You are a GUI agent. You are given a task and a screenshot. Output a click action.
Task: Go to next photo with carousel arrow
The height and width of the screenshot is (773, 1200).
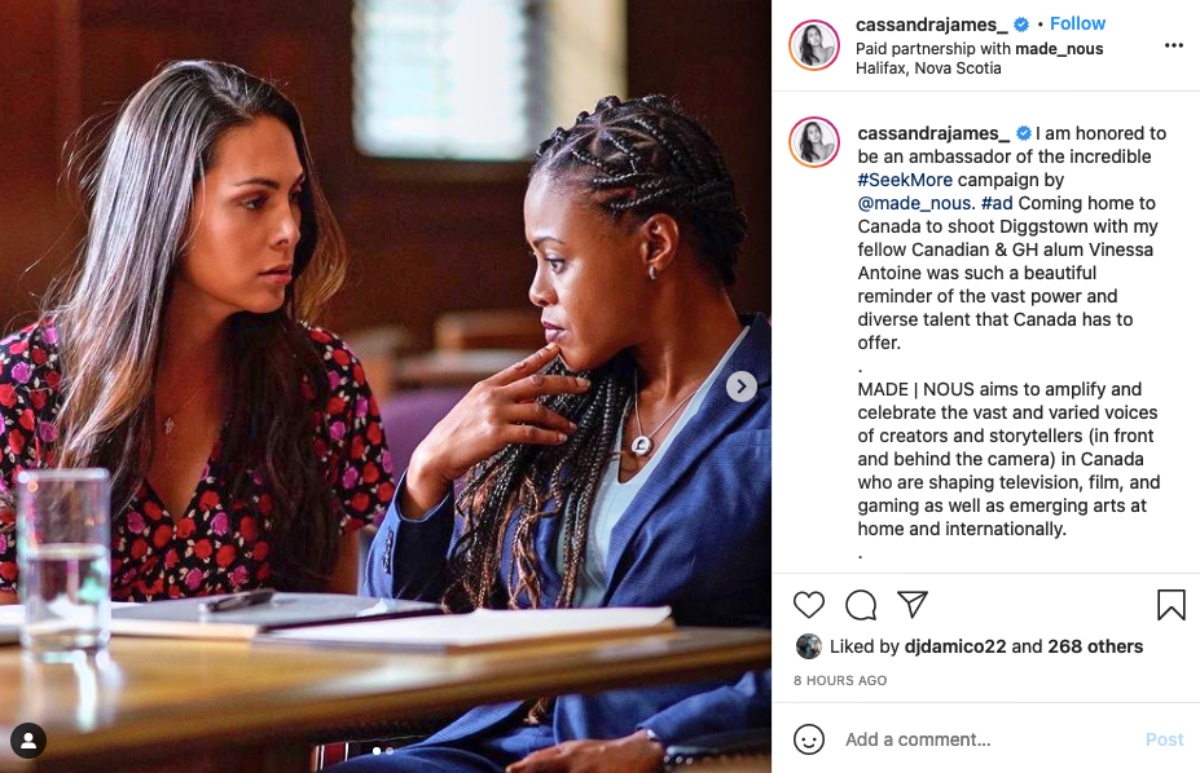741,386
